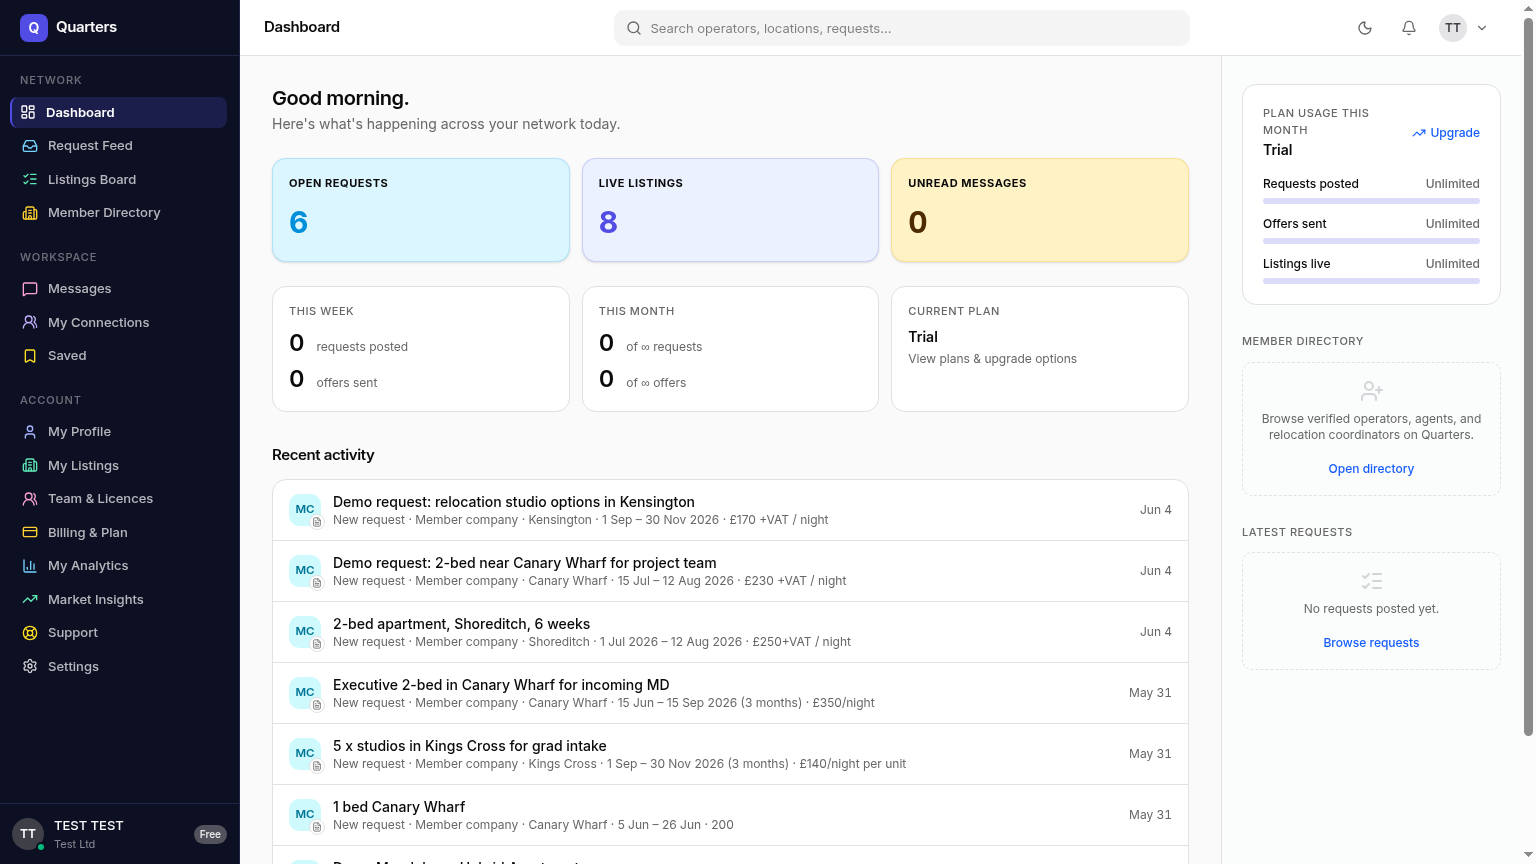This screenshot has height=864, width=1536.
Task: Click the Browse requests link
Action: [1371, 643]
